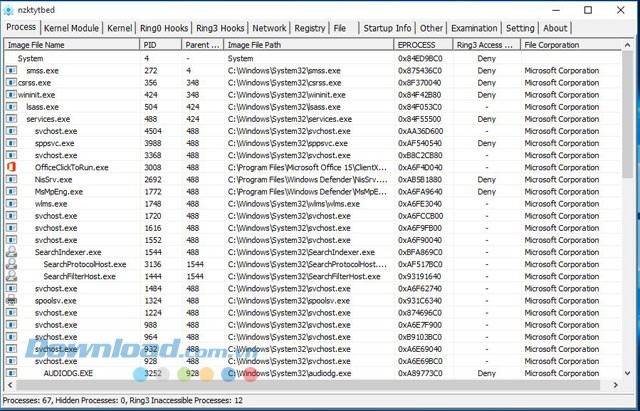640x411 pixels.
Task: Sort by Parent column header
Action: point(203,45)
